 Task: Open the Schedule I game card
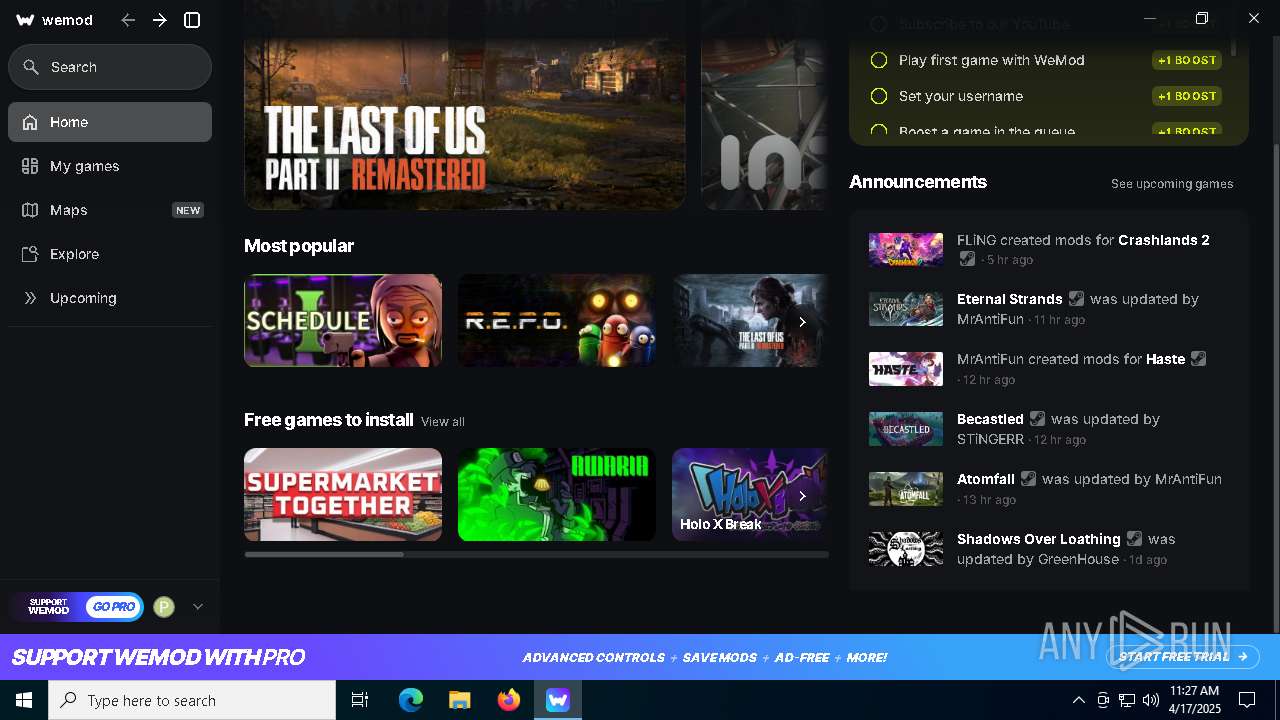[343, 320]
